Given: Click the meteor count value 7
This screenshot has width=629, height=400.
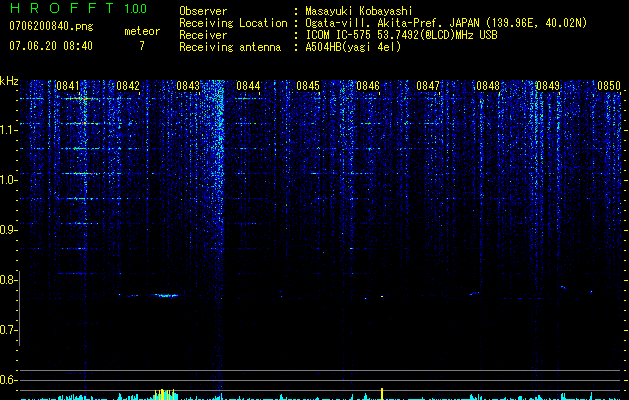Looking at the screenshot, I should (142, 46).
